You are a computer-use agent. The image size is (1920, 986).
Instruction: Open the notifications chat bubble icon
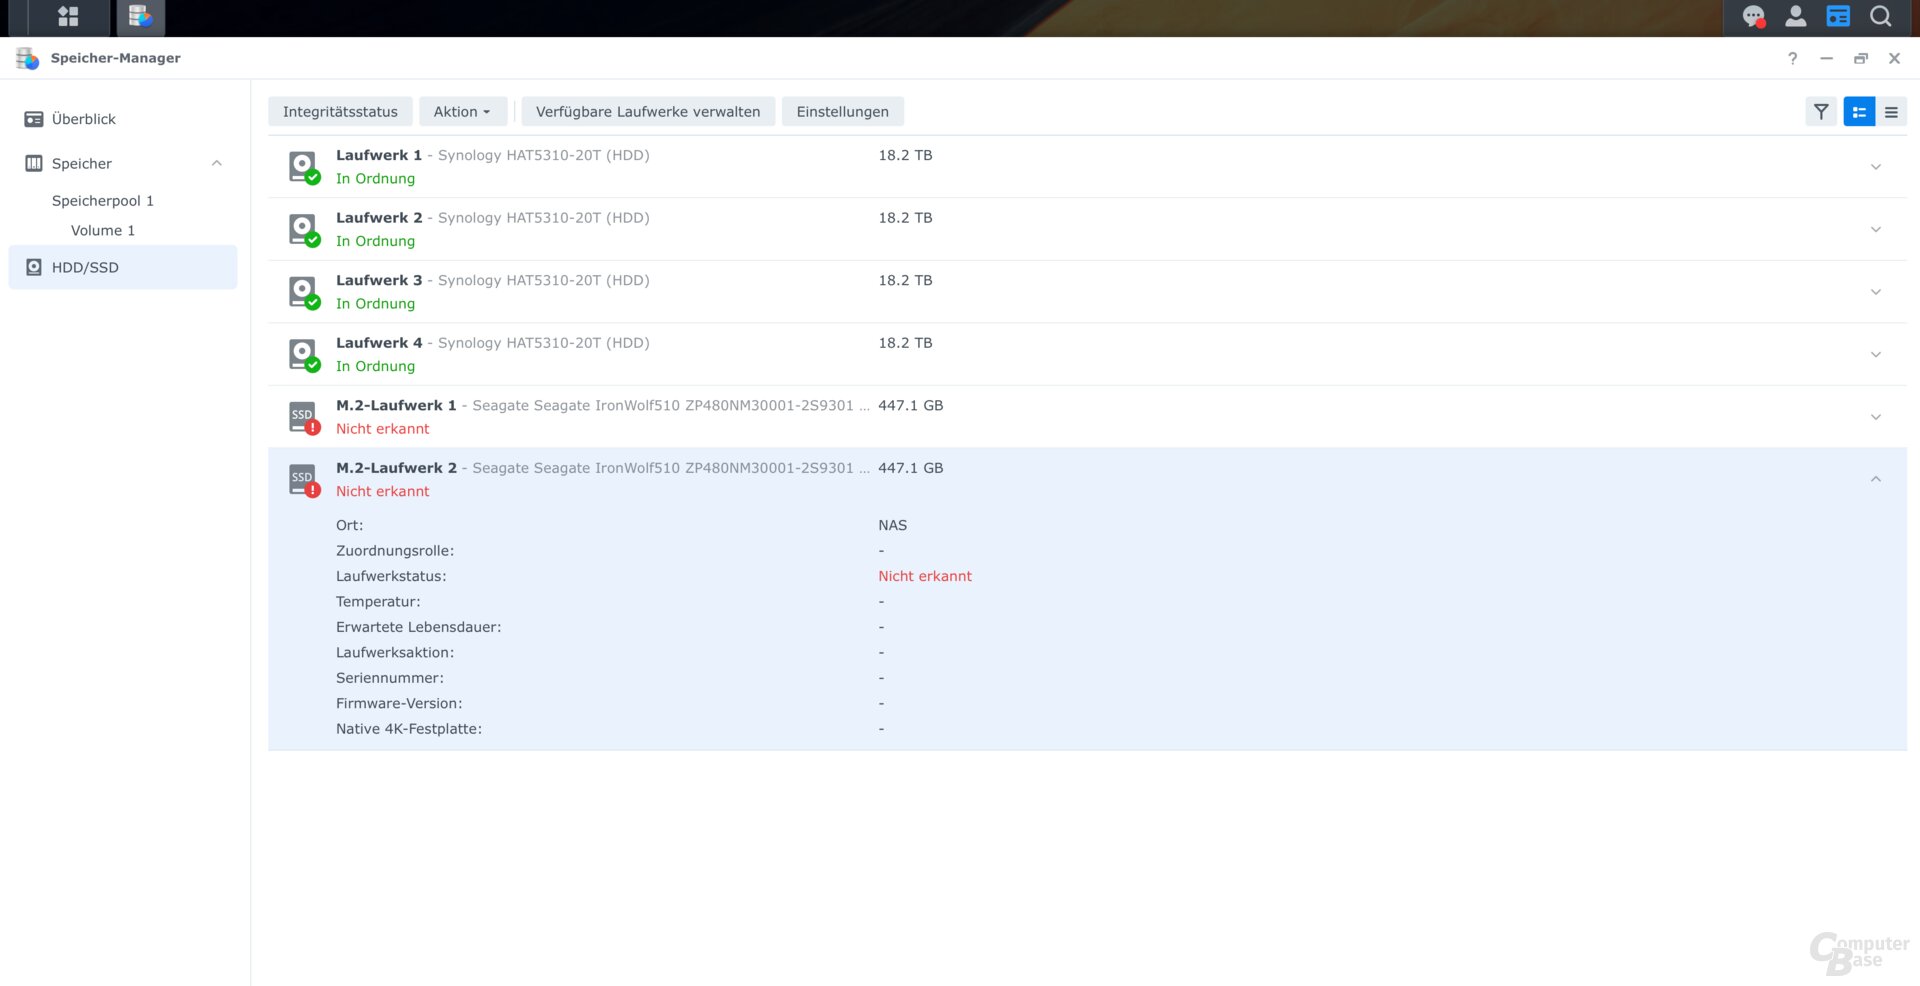tap(1753, 17)
